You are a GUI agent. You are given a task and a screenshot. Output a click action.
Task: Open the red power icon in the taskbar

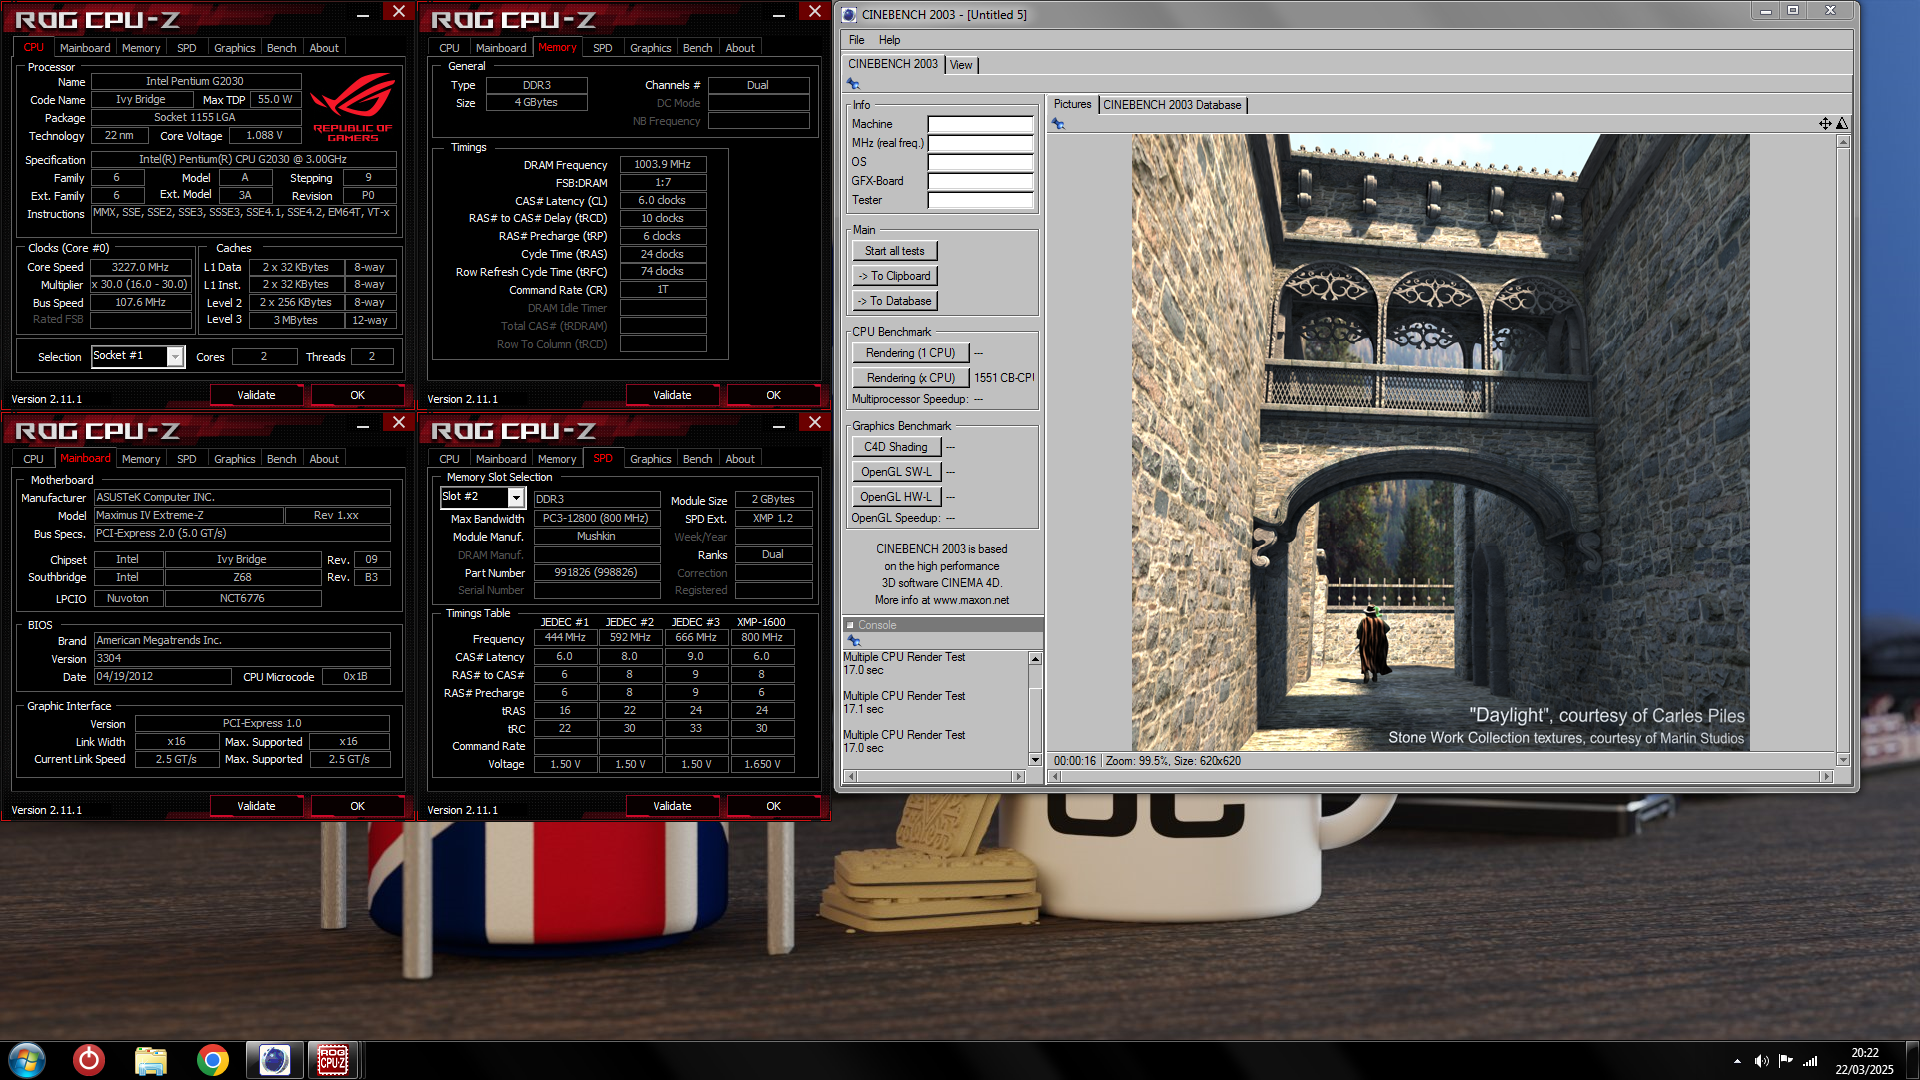(x=89, y=1060)
